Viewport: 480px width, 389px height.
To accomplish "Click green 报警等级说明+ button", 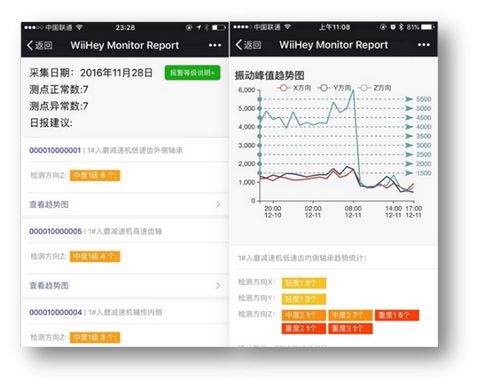I will coord(192,73).
